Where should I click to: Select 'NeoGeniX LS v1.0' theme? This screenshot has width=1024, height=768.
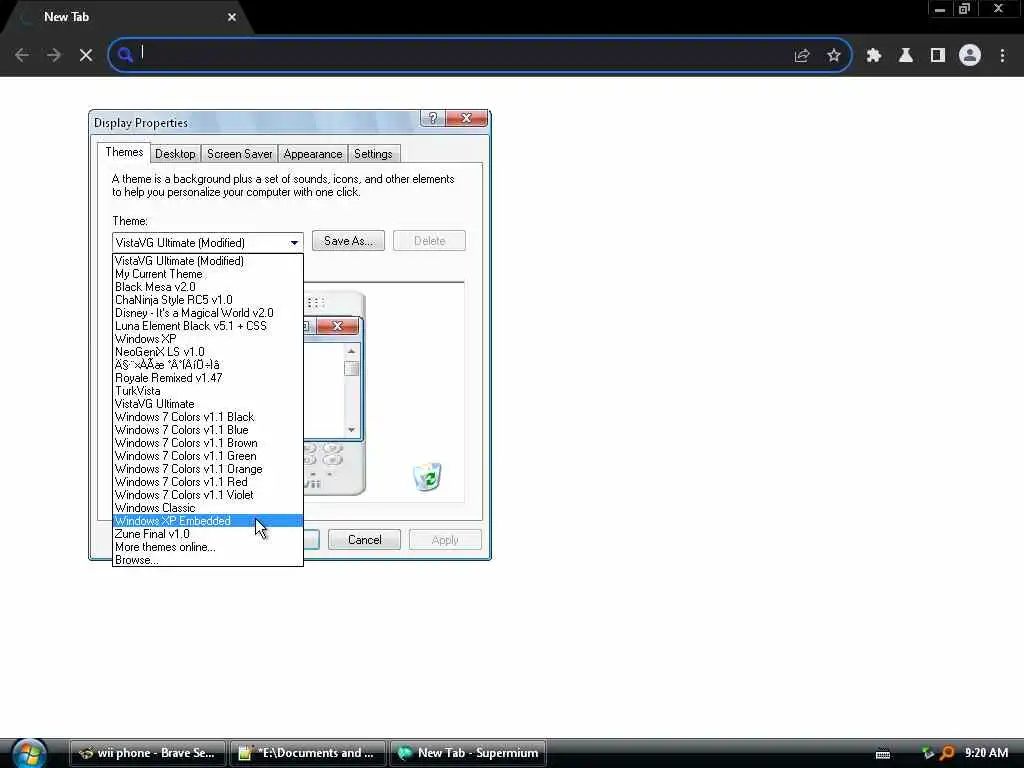tap(208, 352)
